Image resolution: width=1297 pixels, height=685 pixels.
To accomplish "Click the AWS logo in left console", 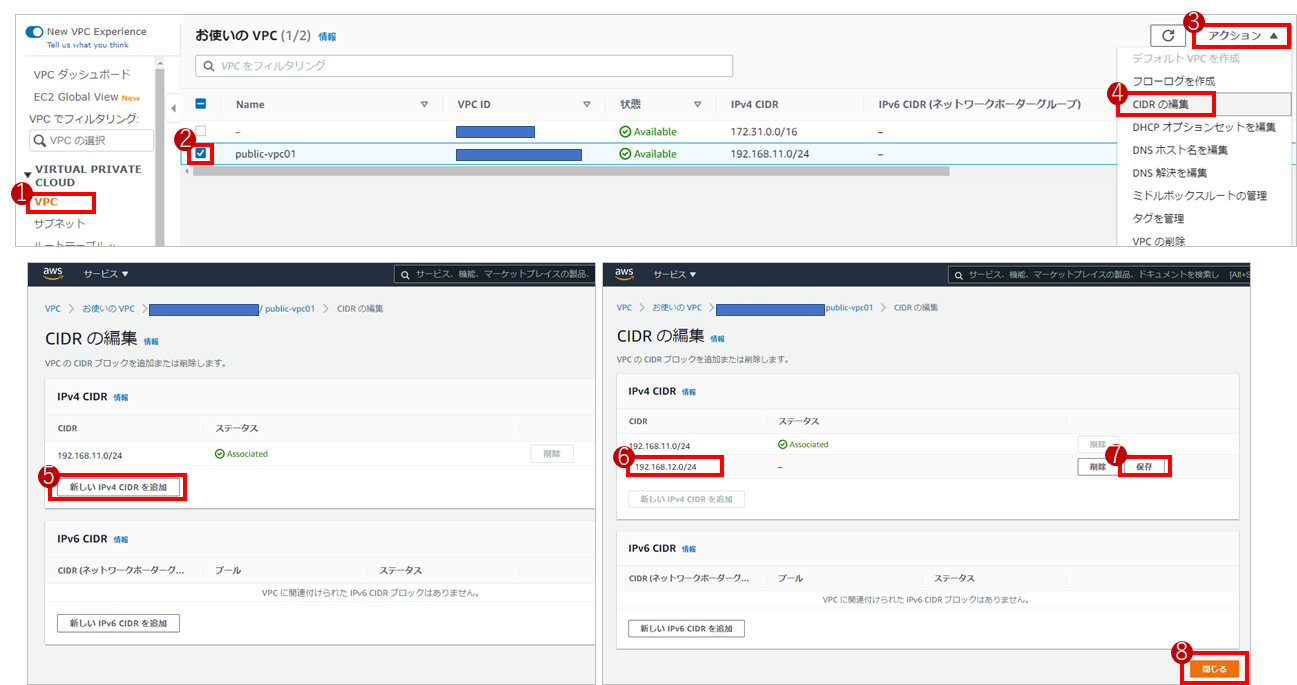I will (x=53, y=273).
